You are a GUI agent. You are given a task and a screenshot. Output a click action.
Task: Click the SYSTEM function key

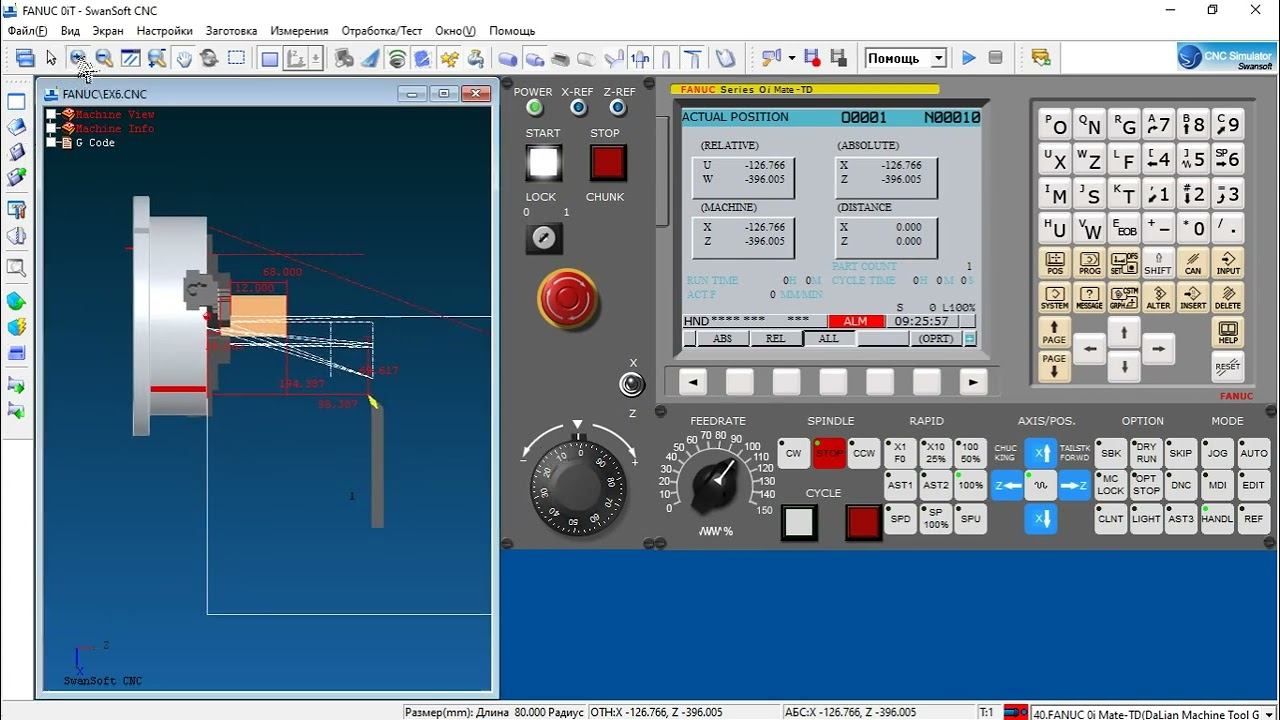point(1054,297)
